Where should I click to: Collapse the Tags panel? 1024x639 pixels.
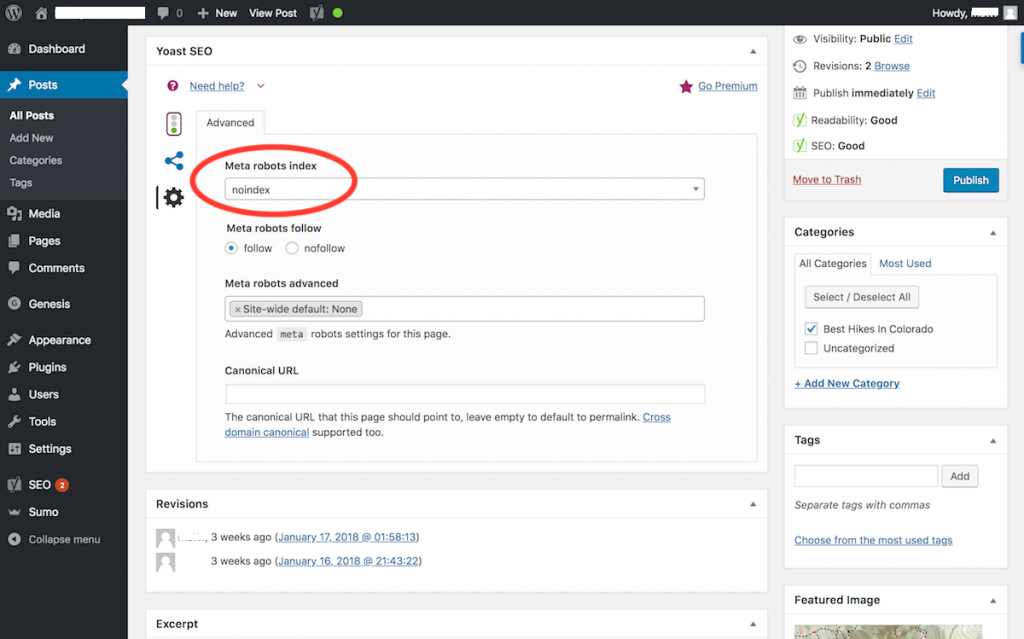click(993, 441)
